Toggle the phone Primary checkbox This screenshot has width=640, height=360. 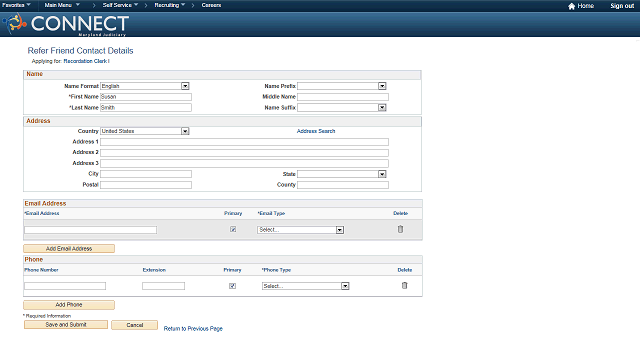tap(232, 286)
